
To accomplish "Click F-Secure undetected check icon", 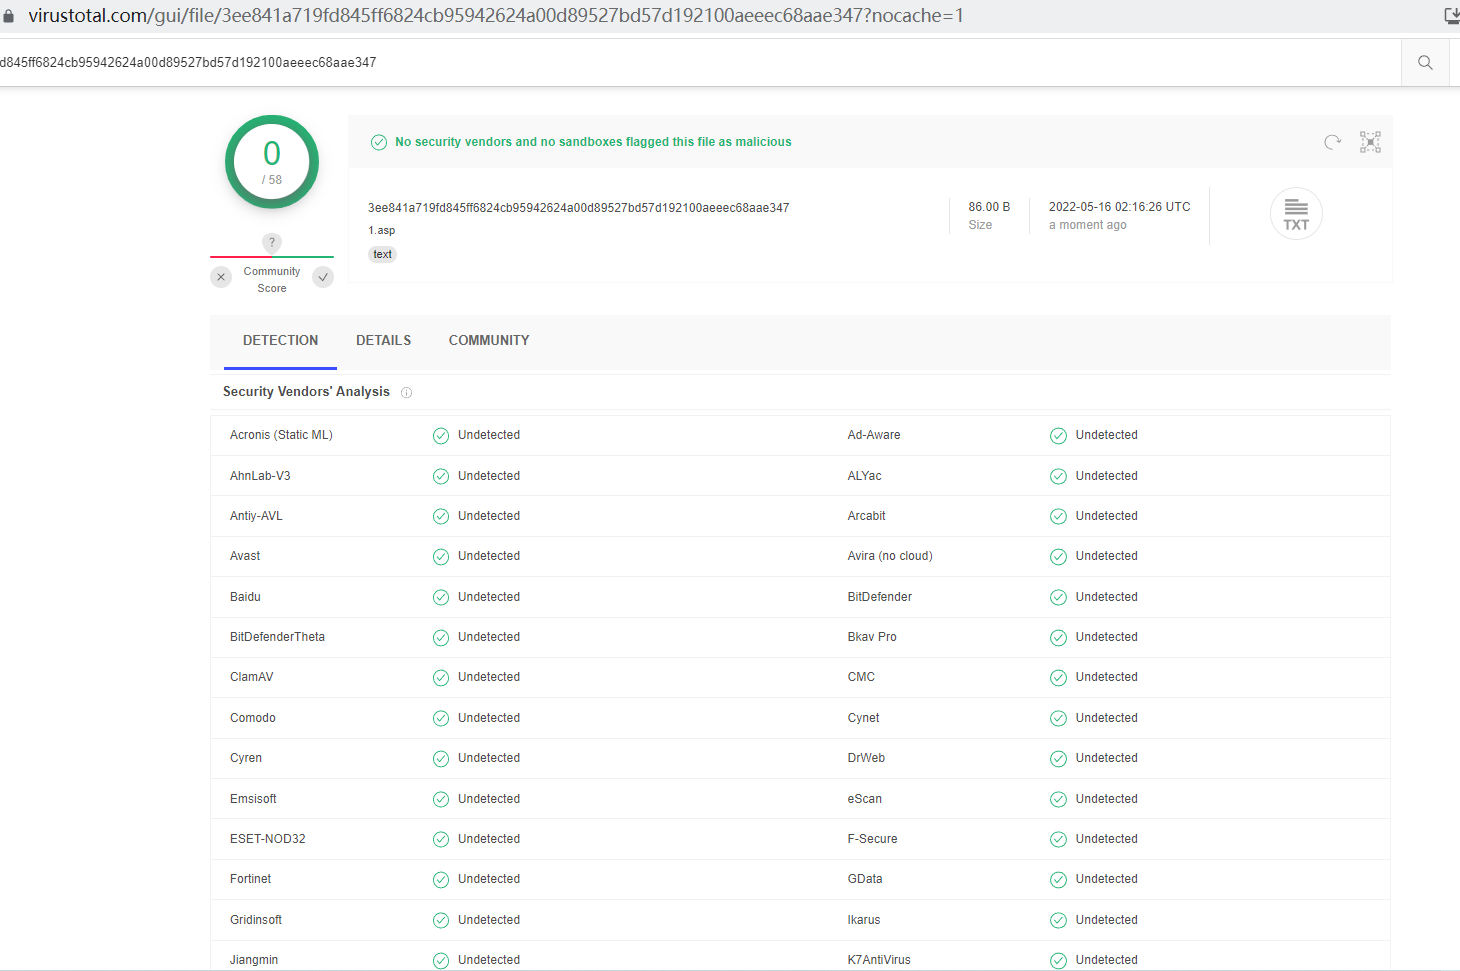I will tap(1058, 839).
